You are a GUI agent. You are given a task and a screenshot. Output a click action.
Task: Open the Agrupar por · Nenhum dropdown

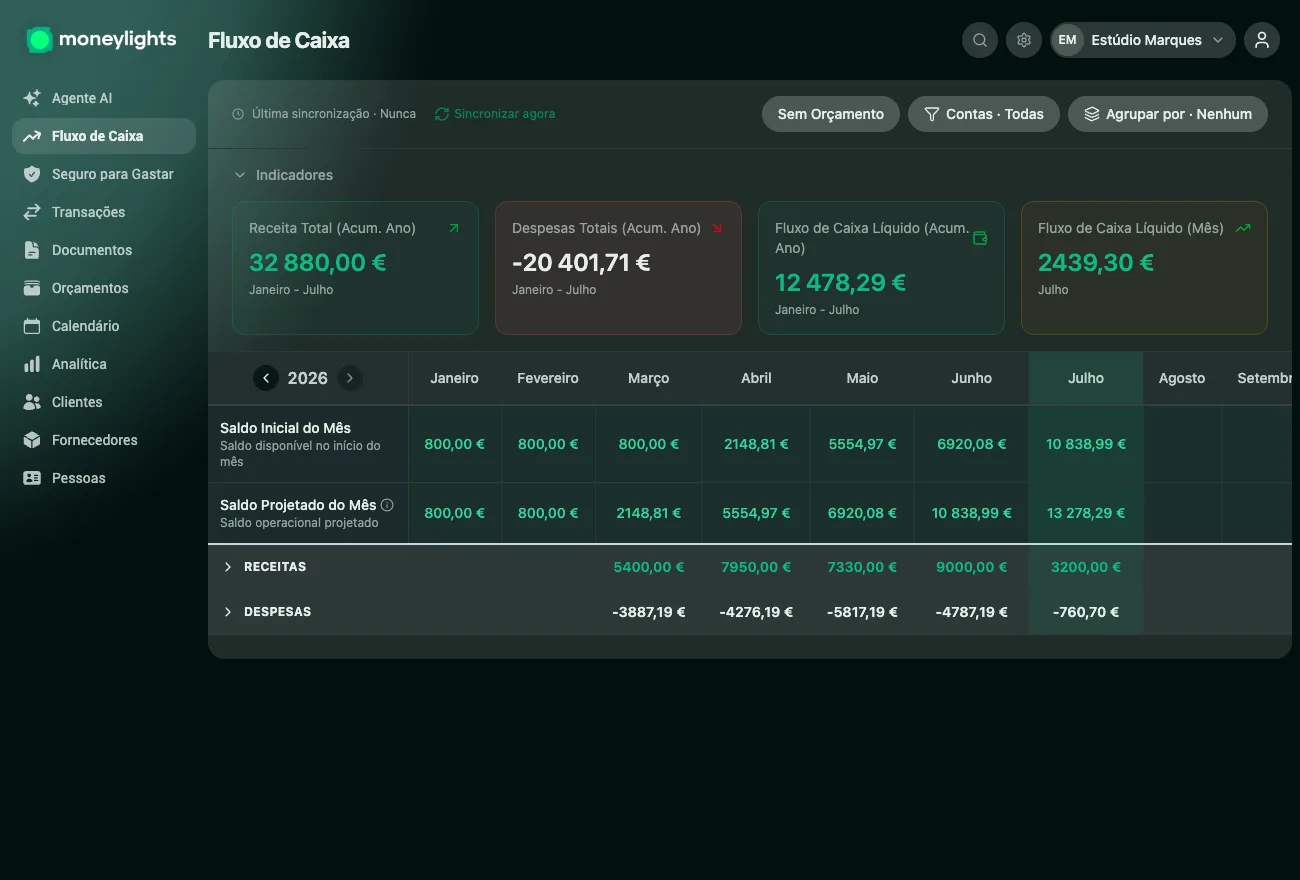point(1168,114)
